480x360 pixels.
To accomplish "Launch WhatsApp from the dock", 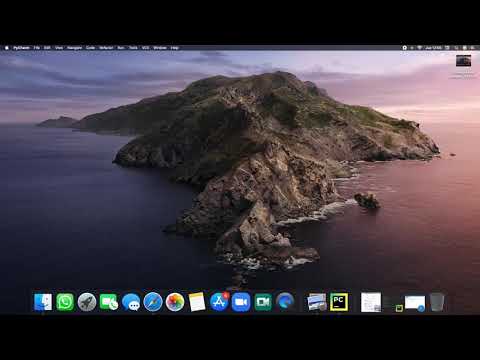I will (x=65, y=302).
